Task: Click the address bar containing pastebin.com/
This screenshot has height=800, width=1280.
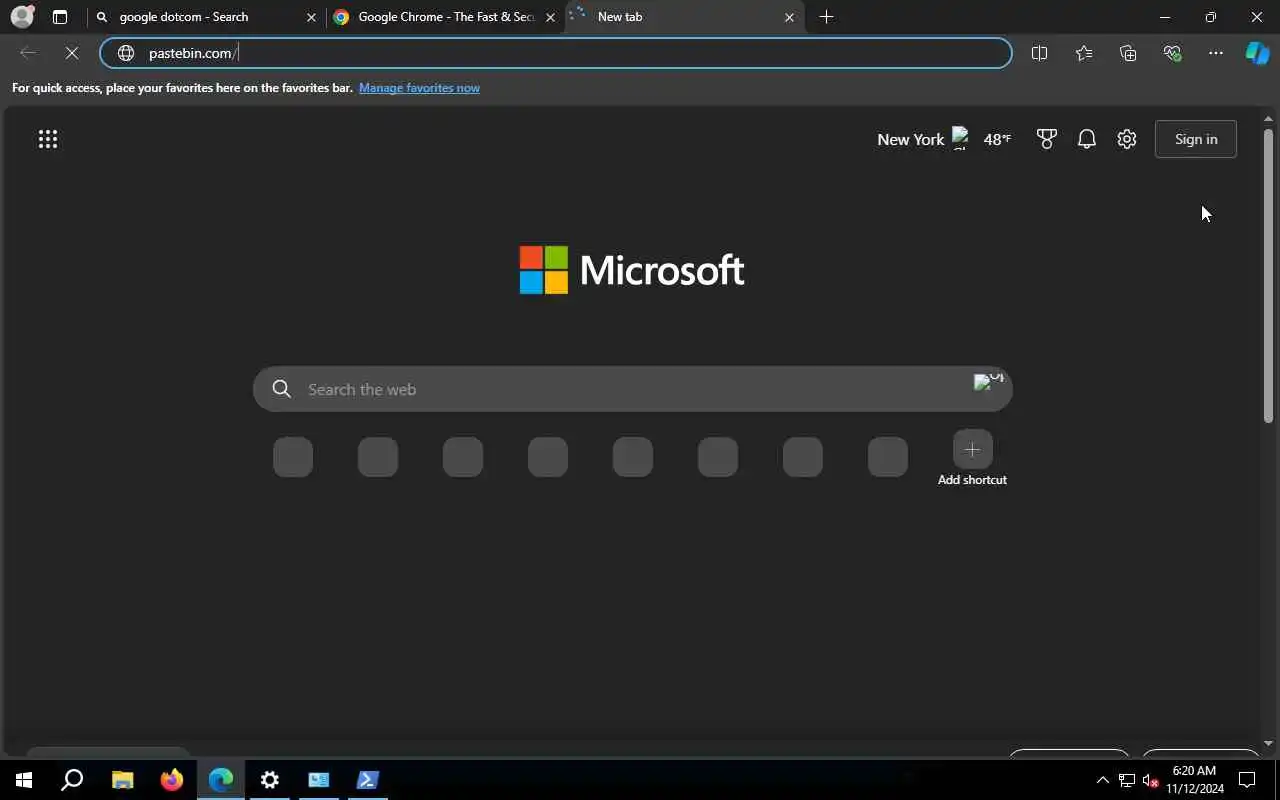Action: click(556, 53)
